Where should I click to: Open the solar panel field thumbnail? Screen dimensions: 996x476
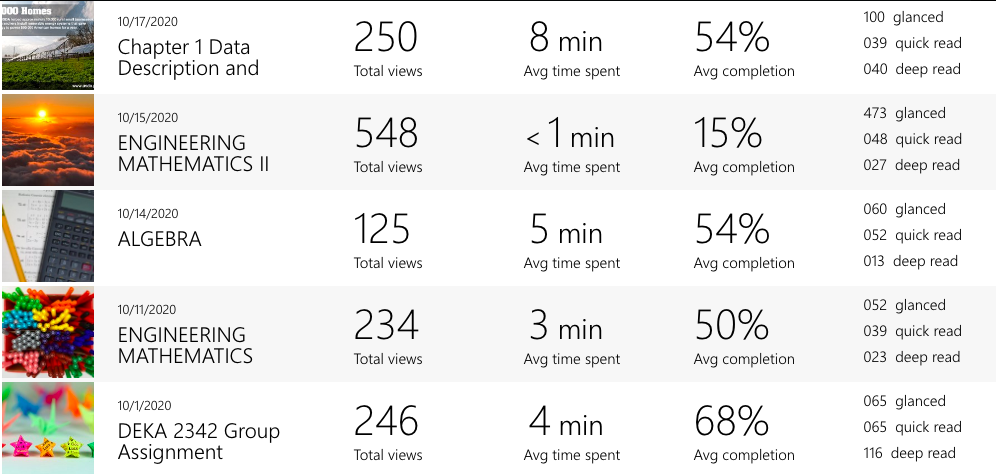47,46
